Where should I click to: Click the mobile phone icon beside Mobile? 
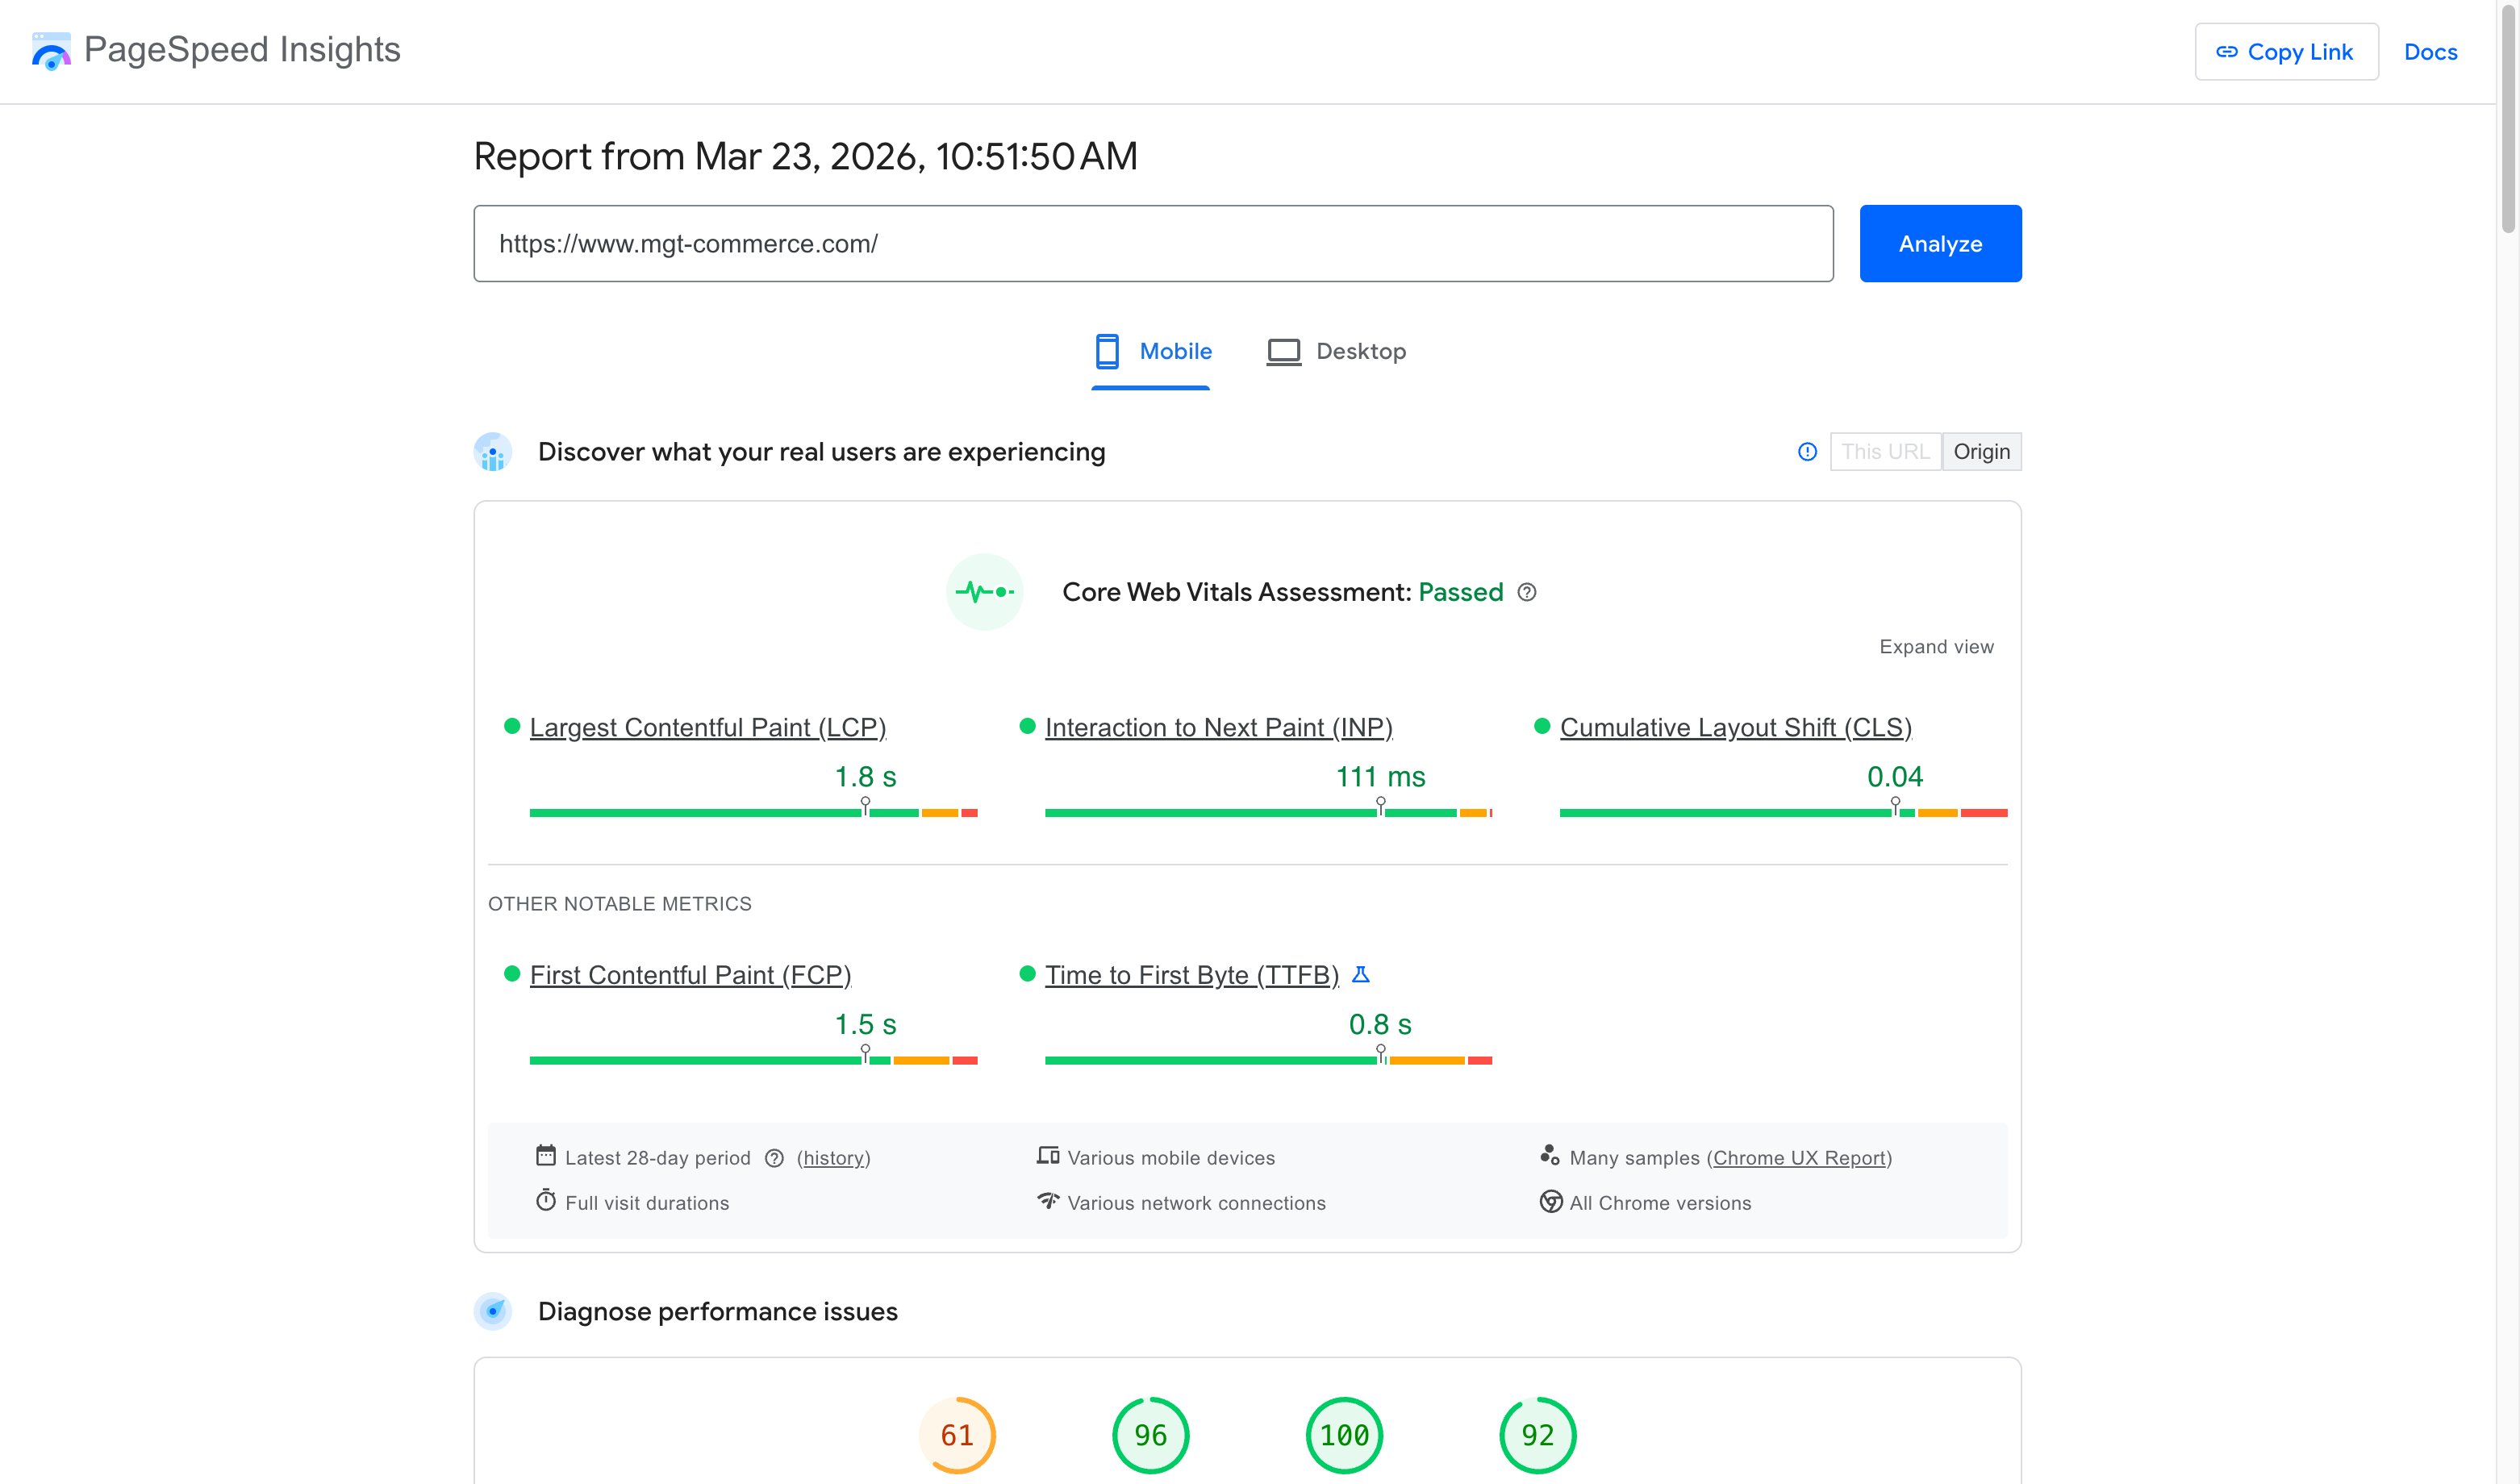point(1105,351)
